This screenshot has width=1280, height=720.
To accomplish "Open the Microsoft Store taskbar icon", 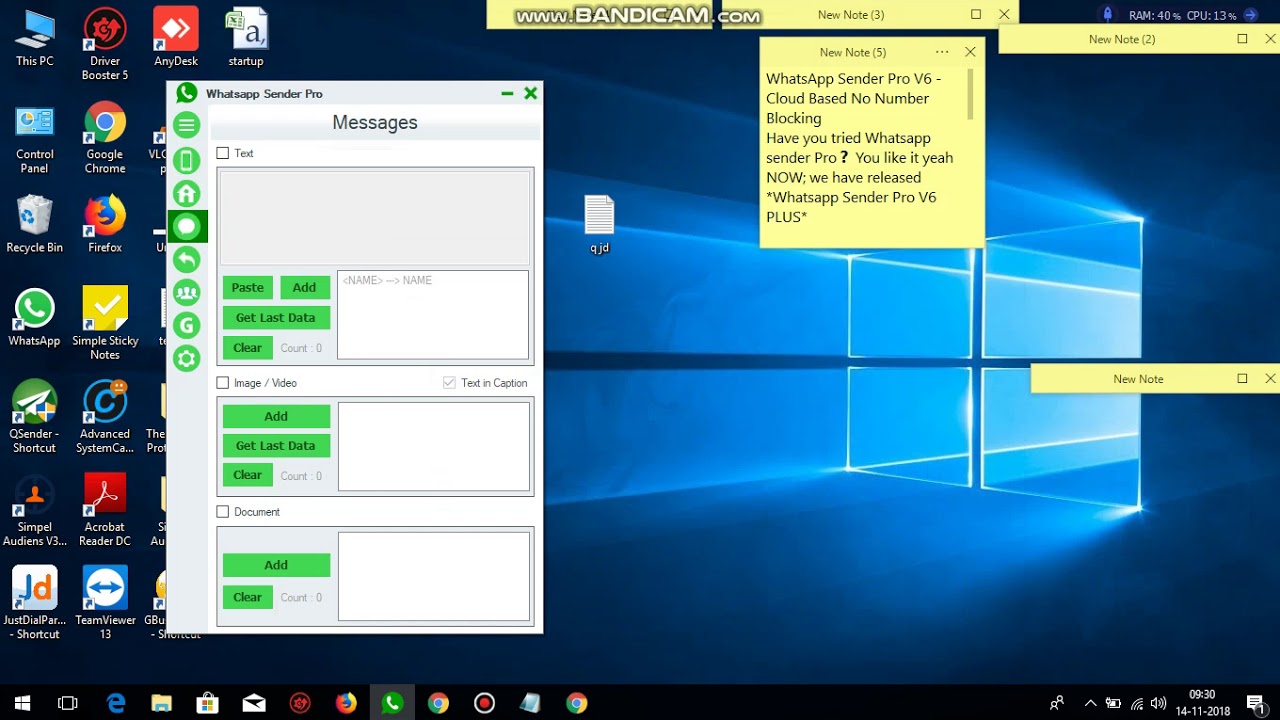I will pyautogui.click(x=208, y=703).
